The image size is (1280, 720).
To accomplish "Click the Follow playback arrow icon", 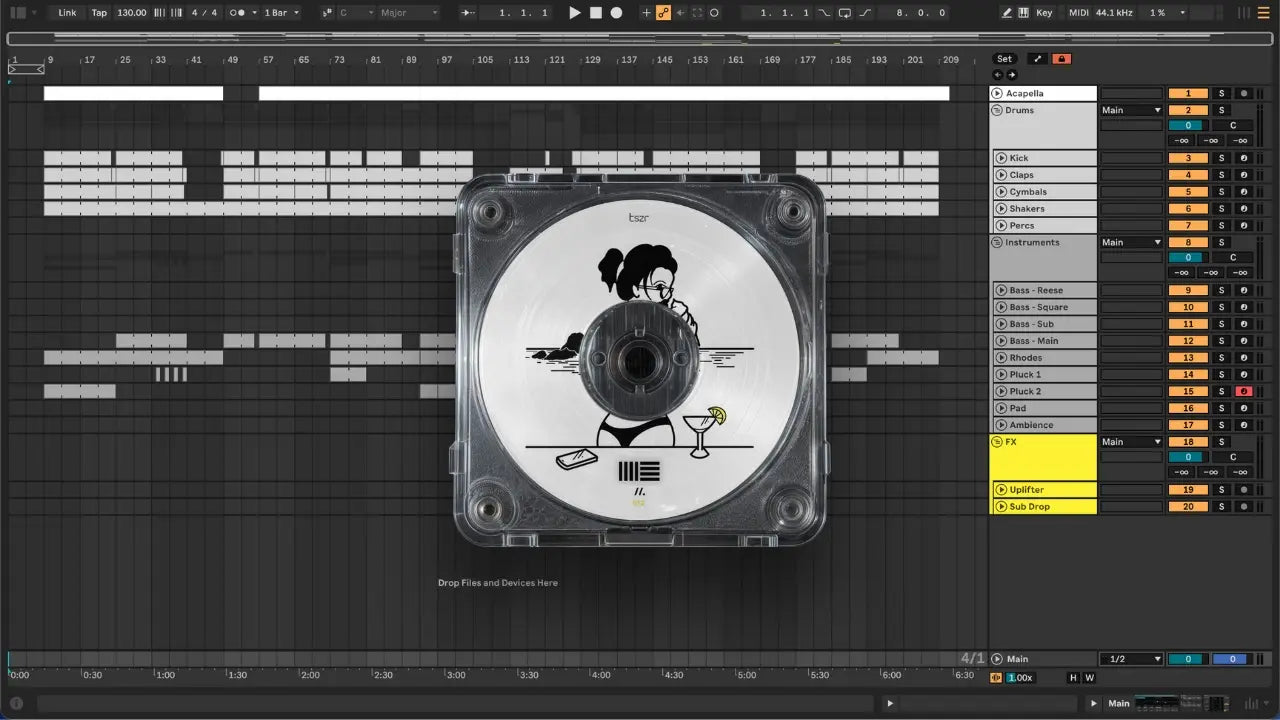I will pos(469,13).
